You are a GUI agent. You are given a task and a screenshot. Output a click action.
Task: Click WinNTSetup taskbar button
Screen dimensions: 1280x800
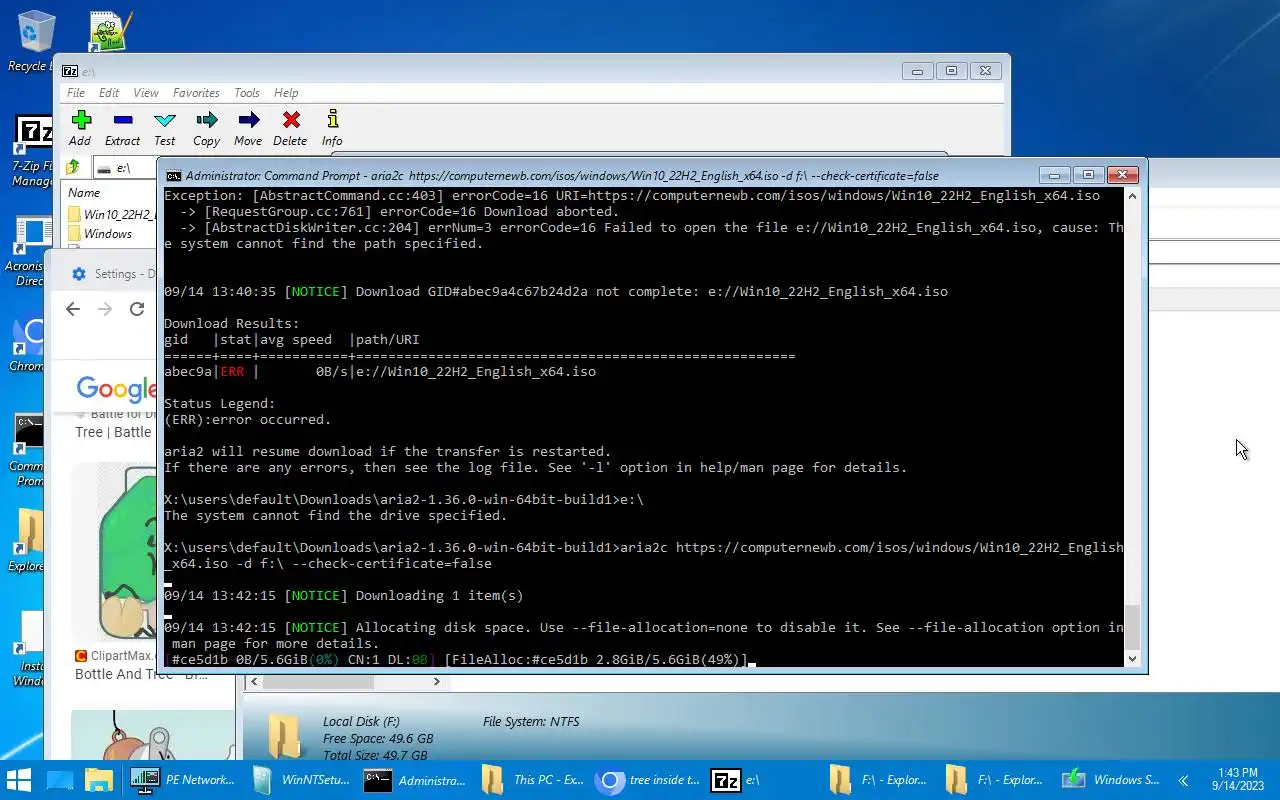click(x=299, y=780)
